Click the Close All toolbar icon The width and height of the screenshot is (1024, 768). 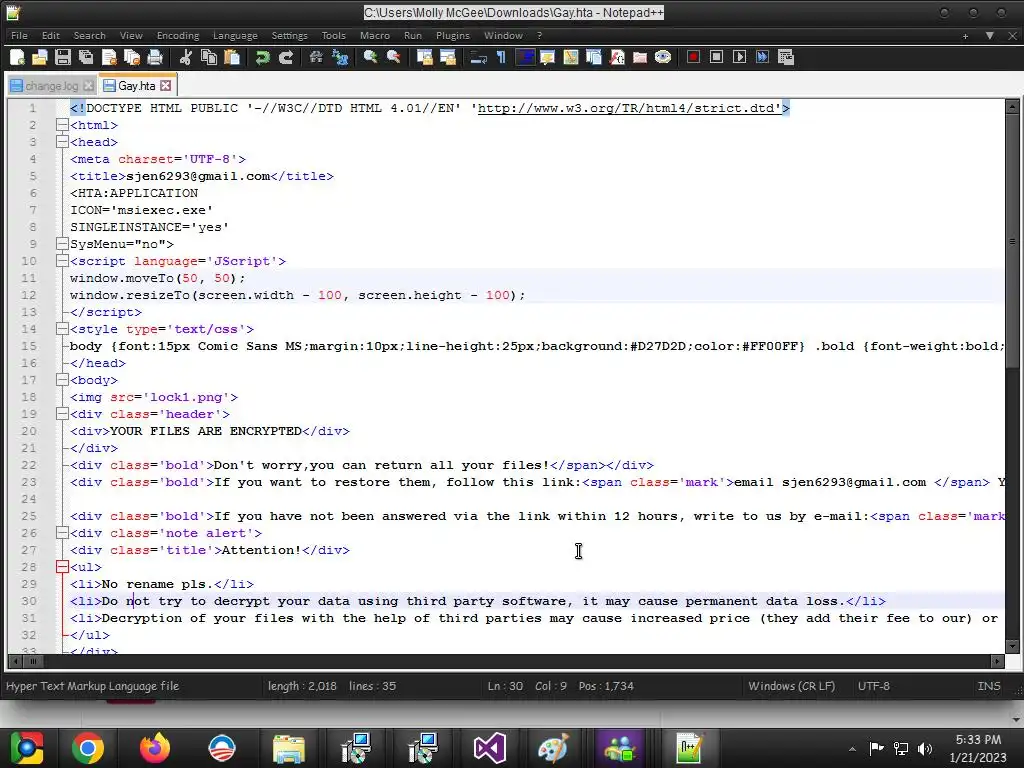(132, 57)
